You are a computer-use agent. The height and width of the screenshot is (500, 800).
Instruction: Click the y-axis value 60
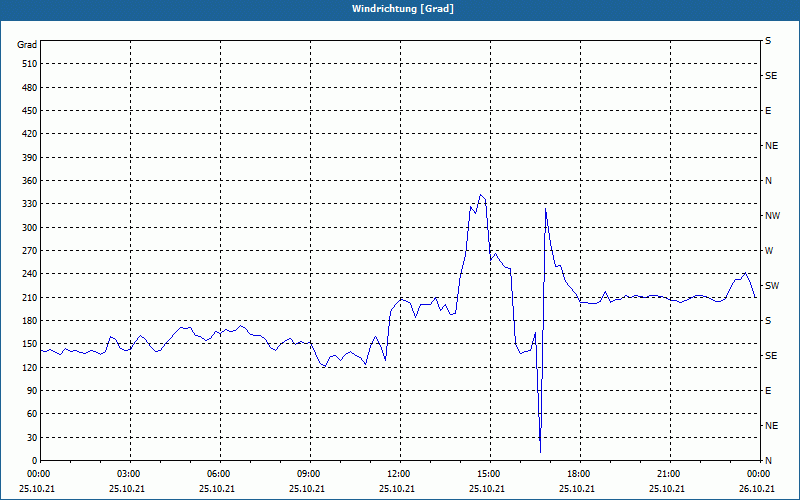coord(32,414)
